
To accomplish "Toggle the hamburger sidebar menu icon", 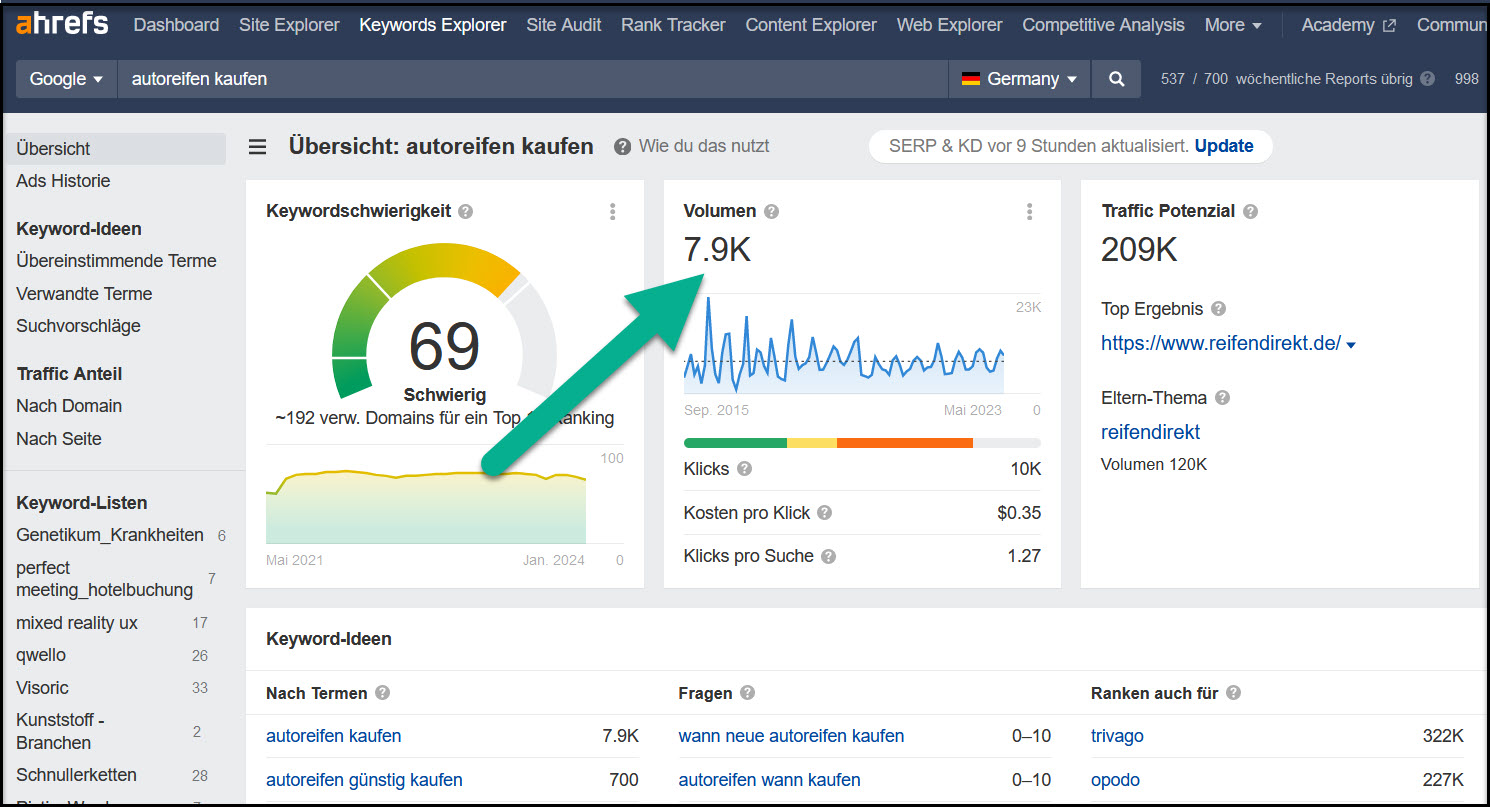I will (257, 147).
